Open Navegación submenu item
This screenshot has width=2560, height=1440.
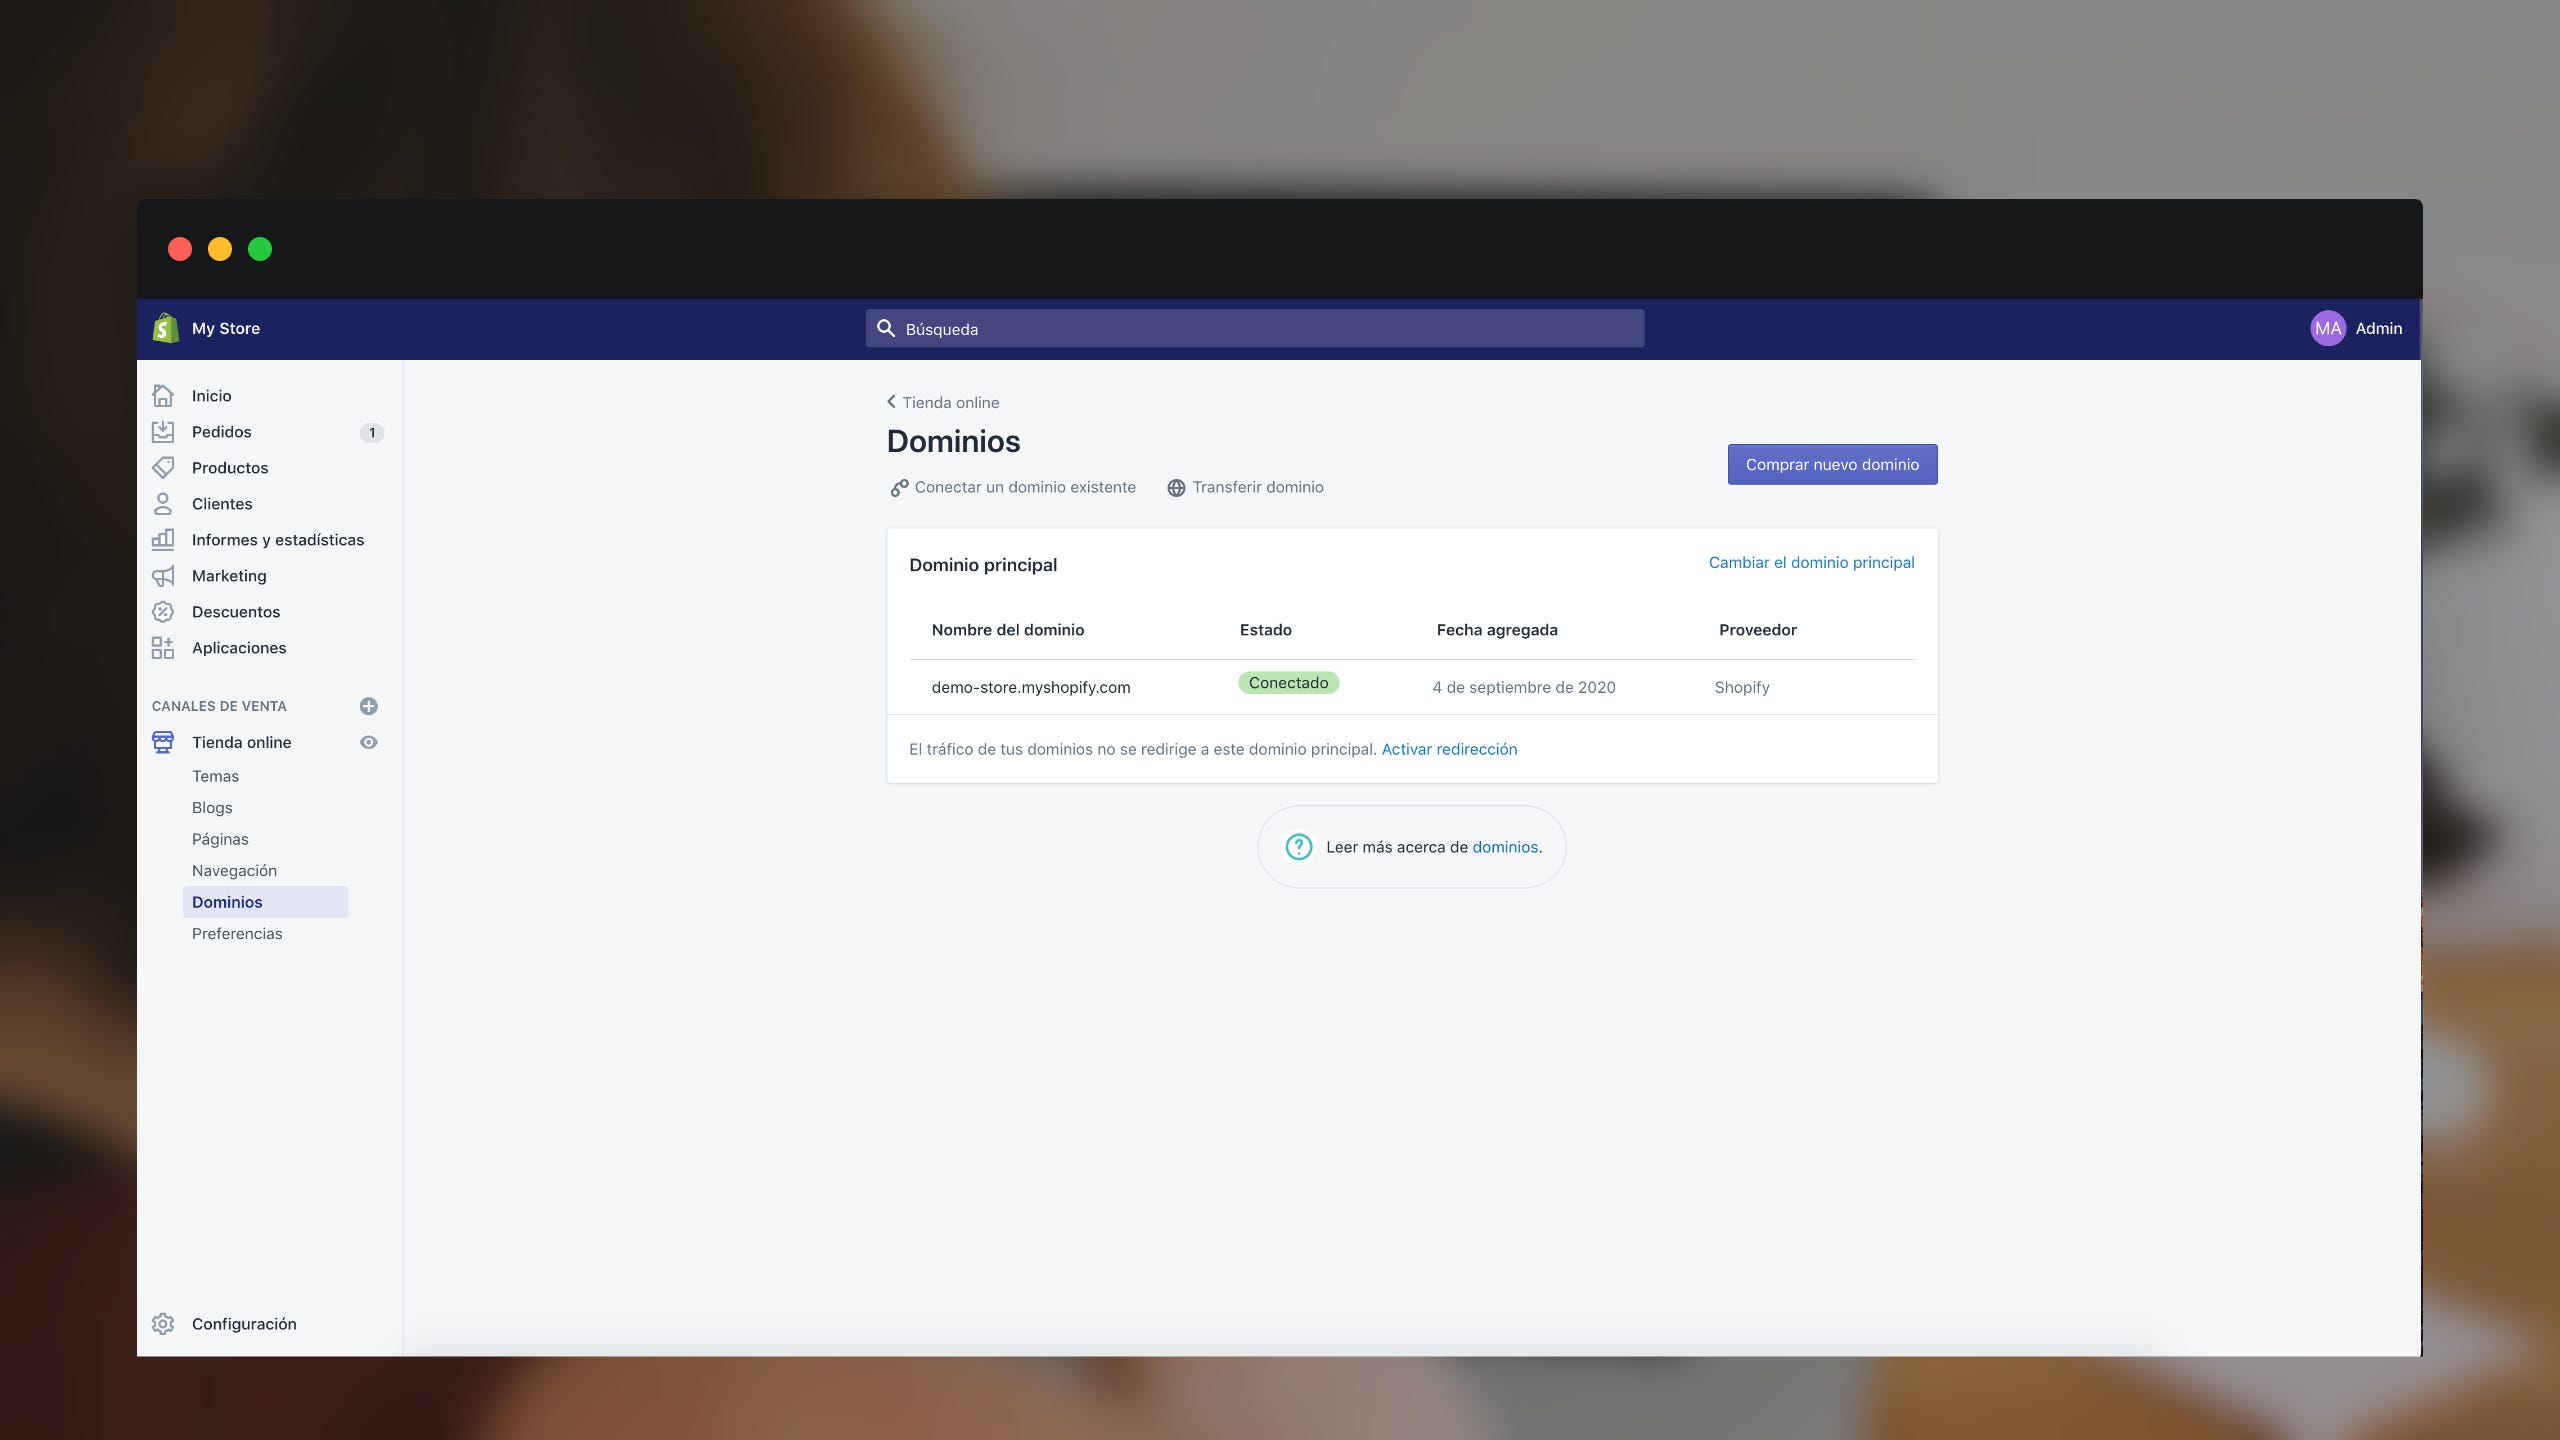(234, 871)
